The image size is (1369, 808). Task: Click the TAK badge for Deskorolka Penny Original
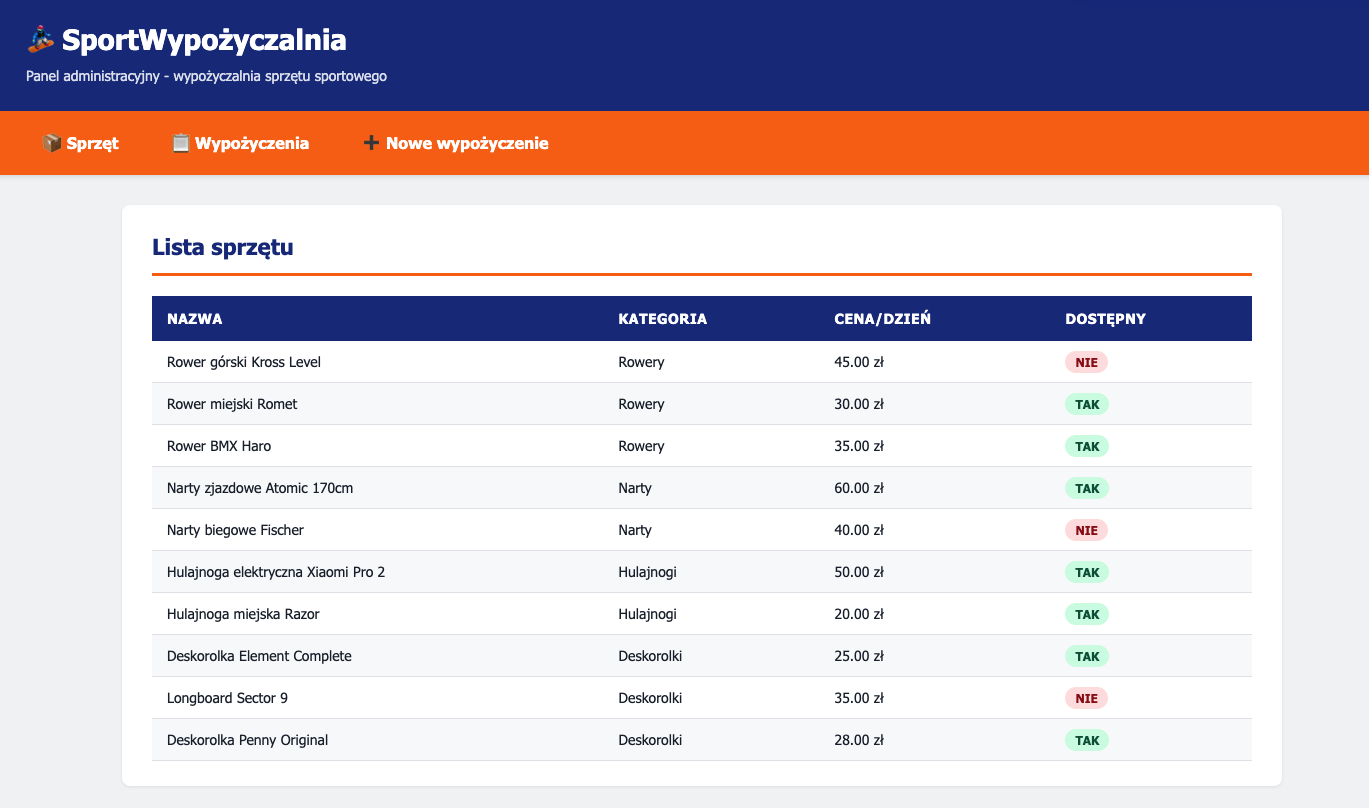tap(1087, 740)
